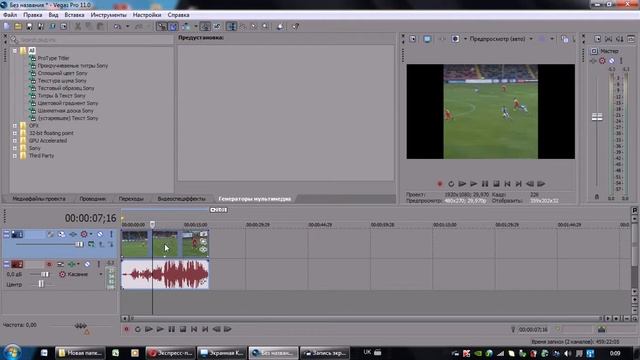Screen dimensions: 640x360
Task: Click timeline Go to Start button
Action: (194, 329)
